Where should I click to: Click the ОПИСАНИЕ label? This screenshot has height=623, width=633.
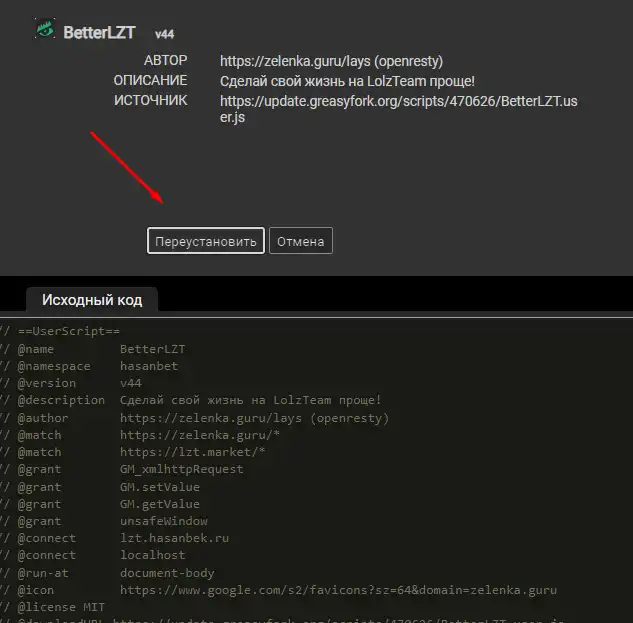150,80
